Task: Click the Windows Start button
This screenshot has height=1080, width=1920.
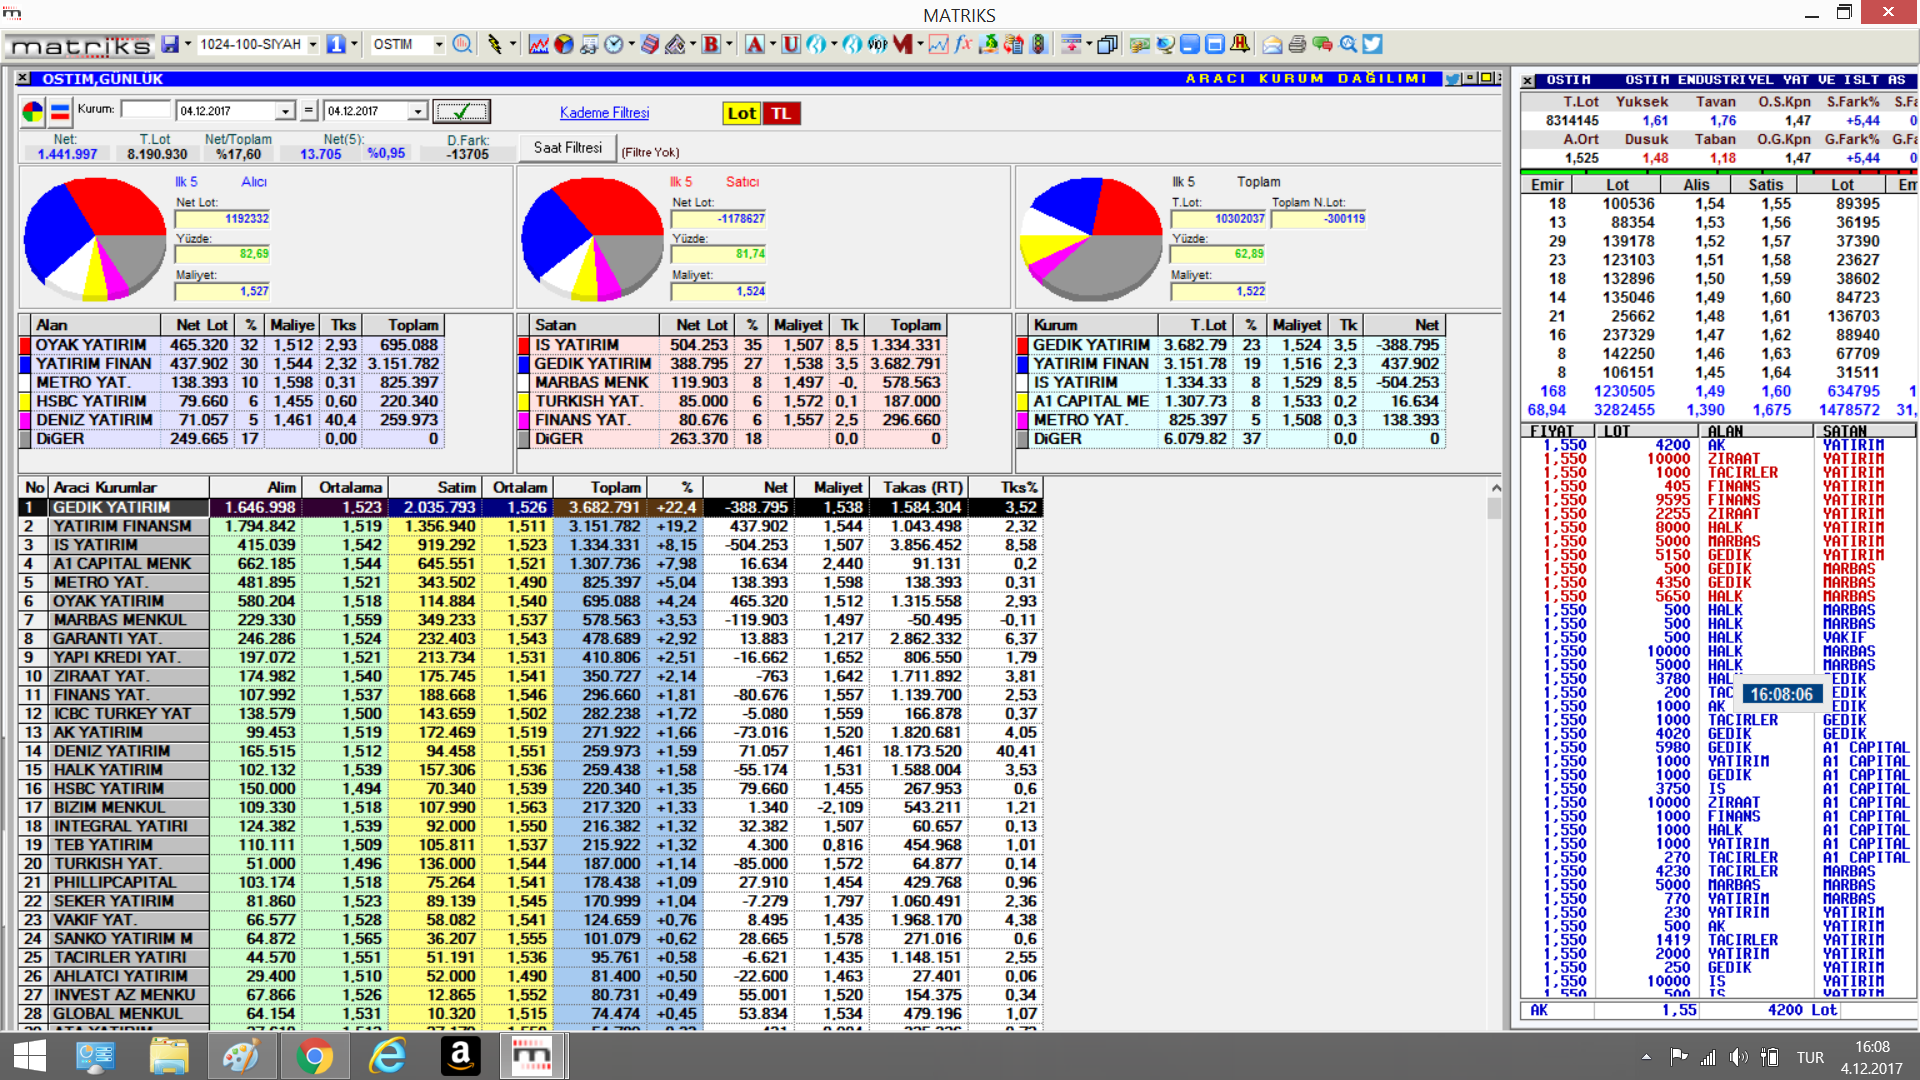Action: pyautogui.click(x=29, y=1056)
